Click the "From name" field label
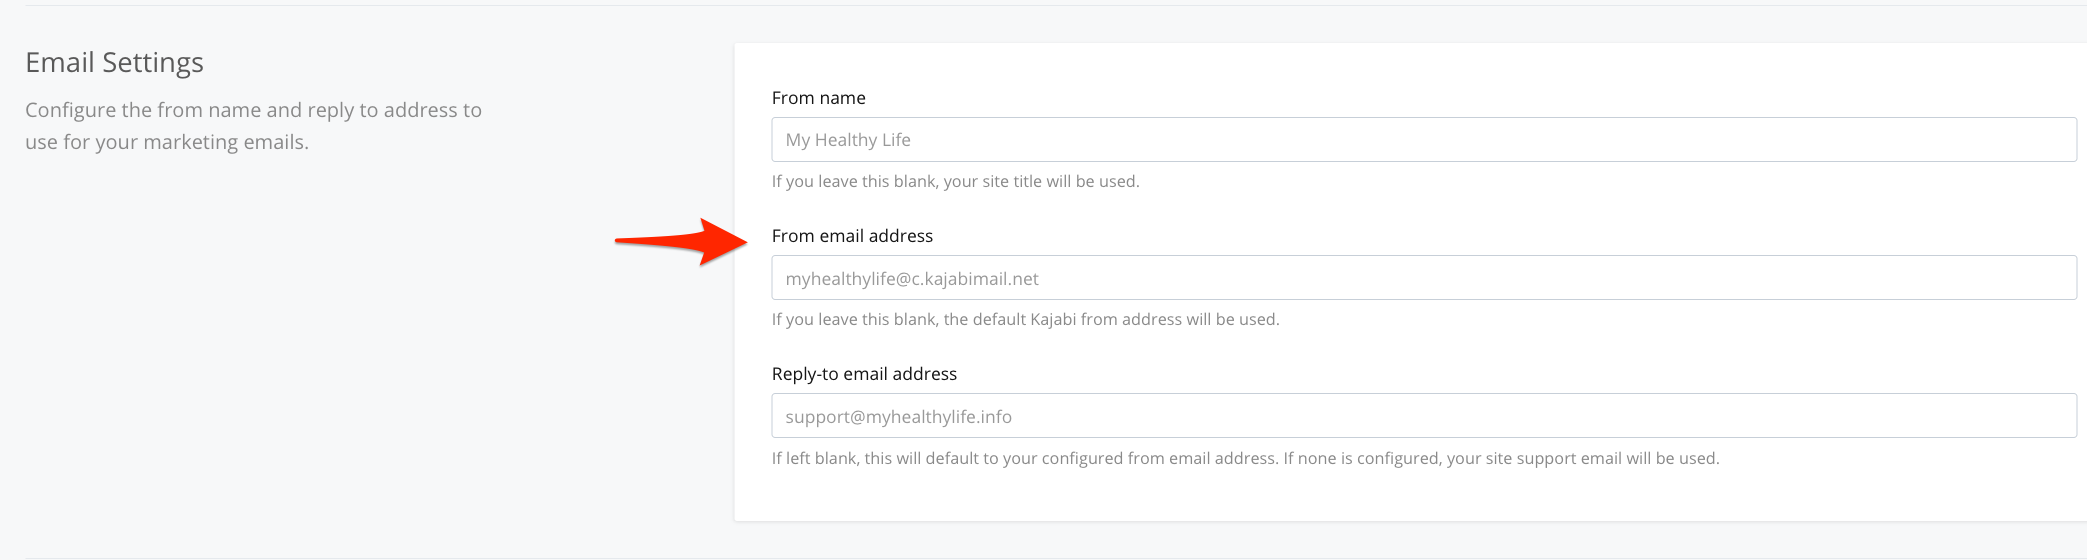This screenshot has width=2087, height=560. [819, 98]
